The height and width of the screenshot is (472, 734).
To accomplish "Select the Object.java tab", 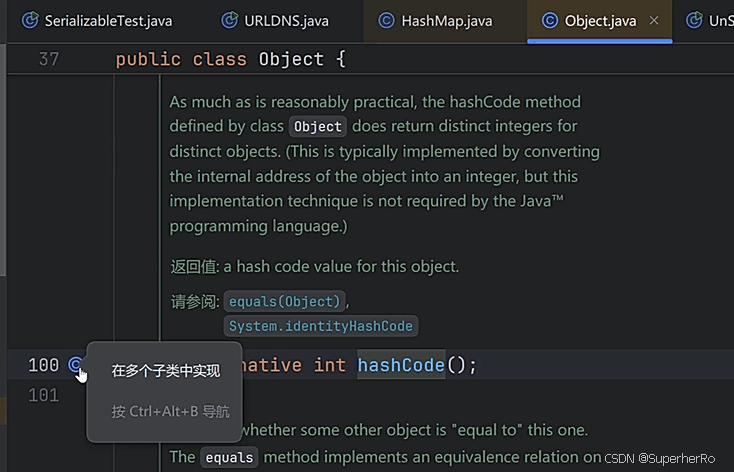I will [600, 21].
